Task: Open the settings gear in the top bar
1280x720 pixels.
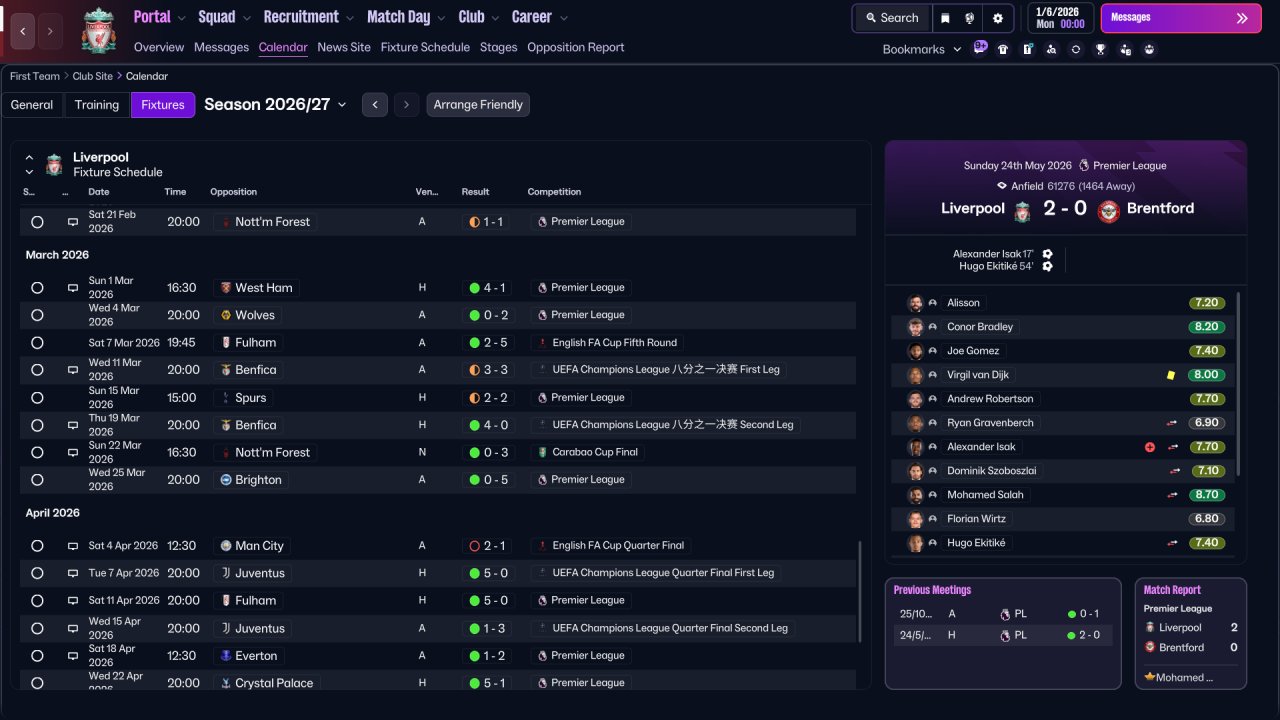Action: pyautogui.click(x=997, y=18)
